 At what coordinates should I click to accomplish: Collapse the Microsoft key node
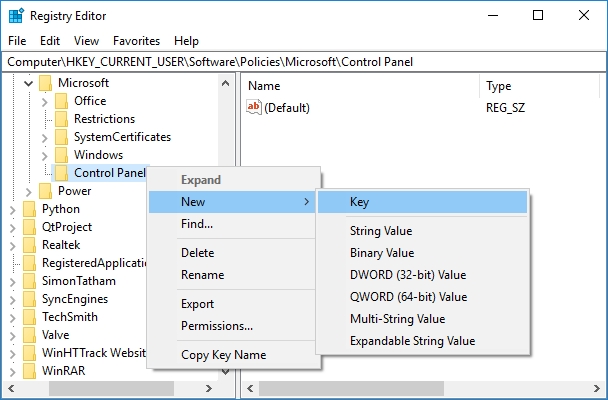click(27, 83)
